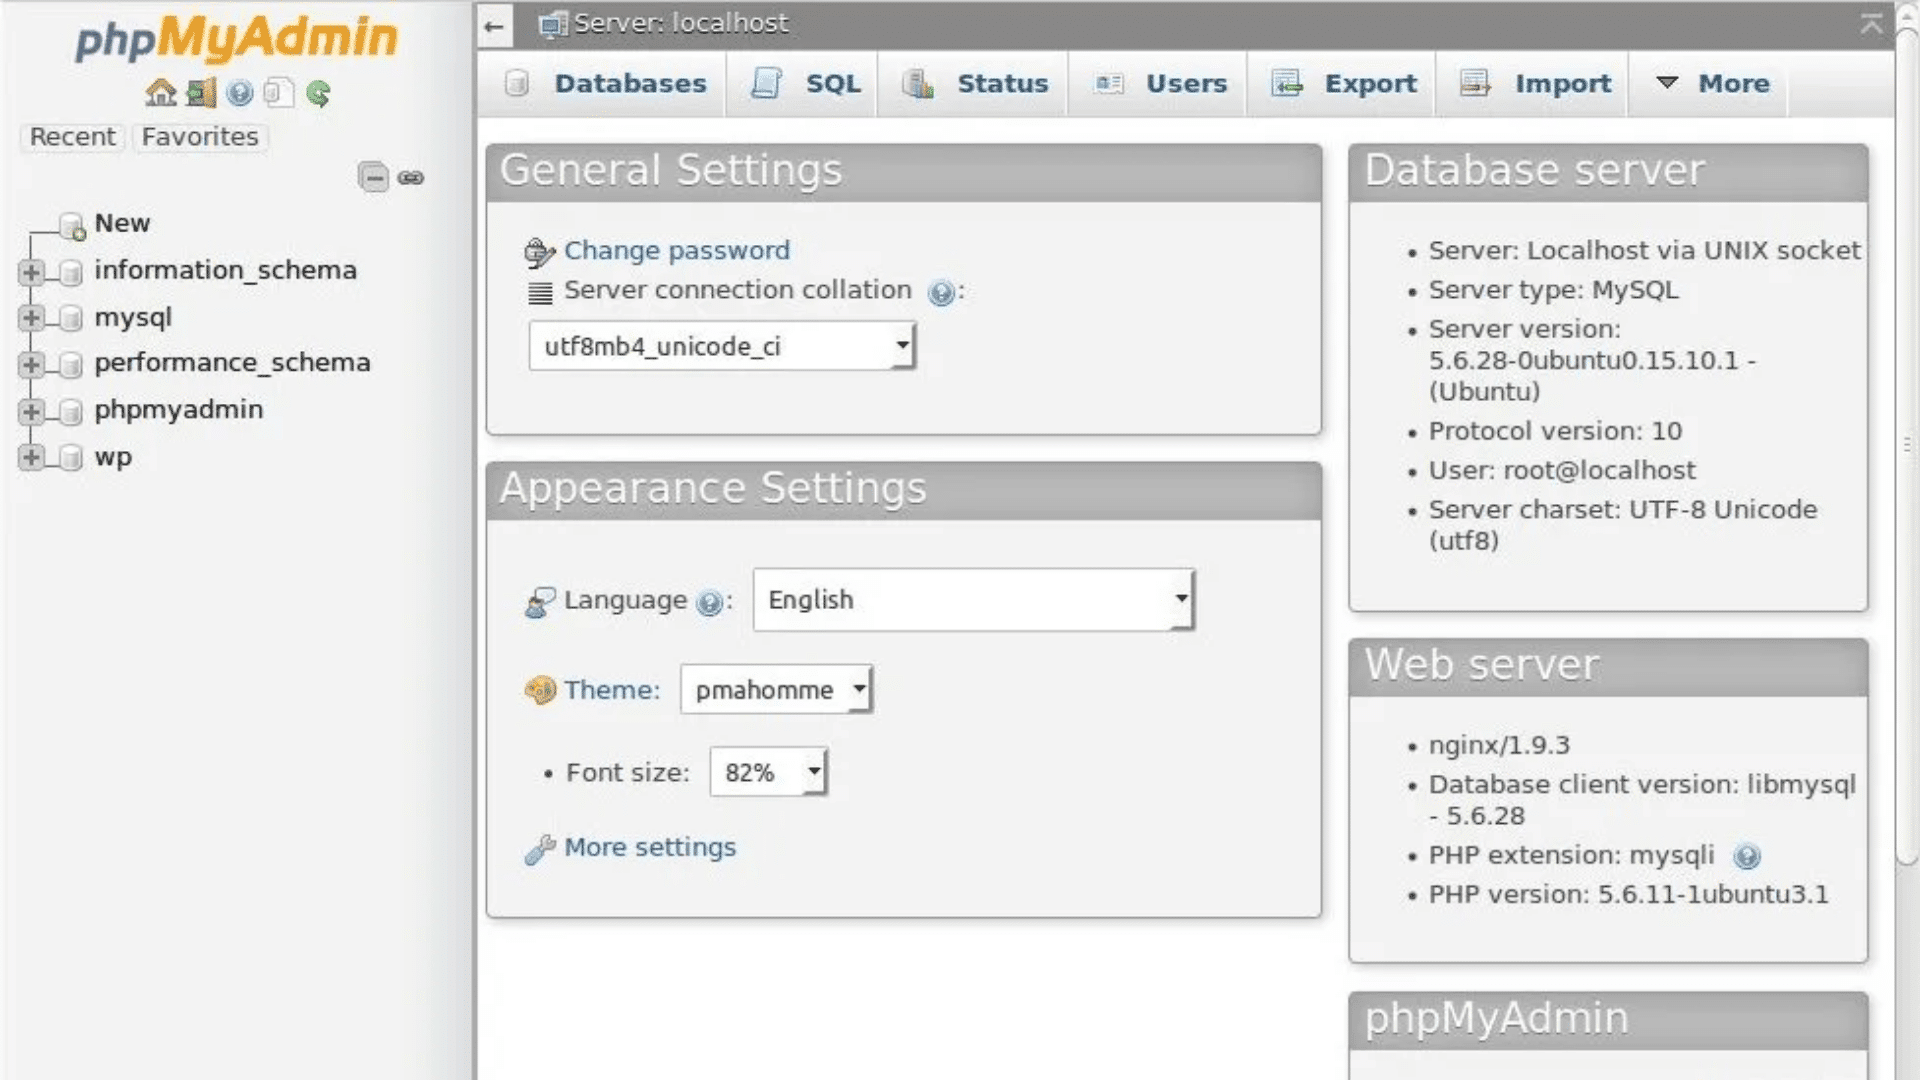Open the SQL tab in toolbar
Viewport: 1920px width, 1080px height.
(832, 84)
